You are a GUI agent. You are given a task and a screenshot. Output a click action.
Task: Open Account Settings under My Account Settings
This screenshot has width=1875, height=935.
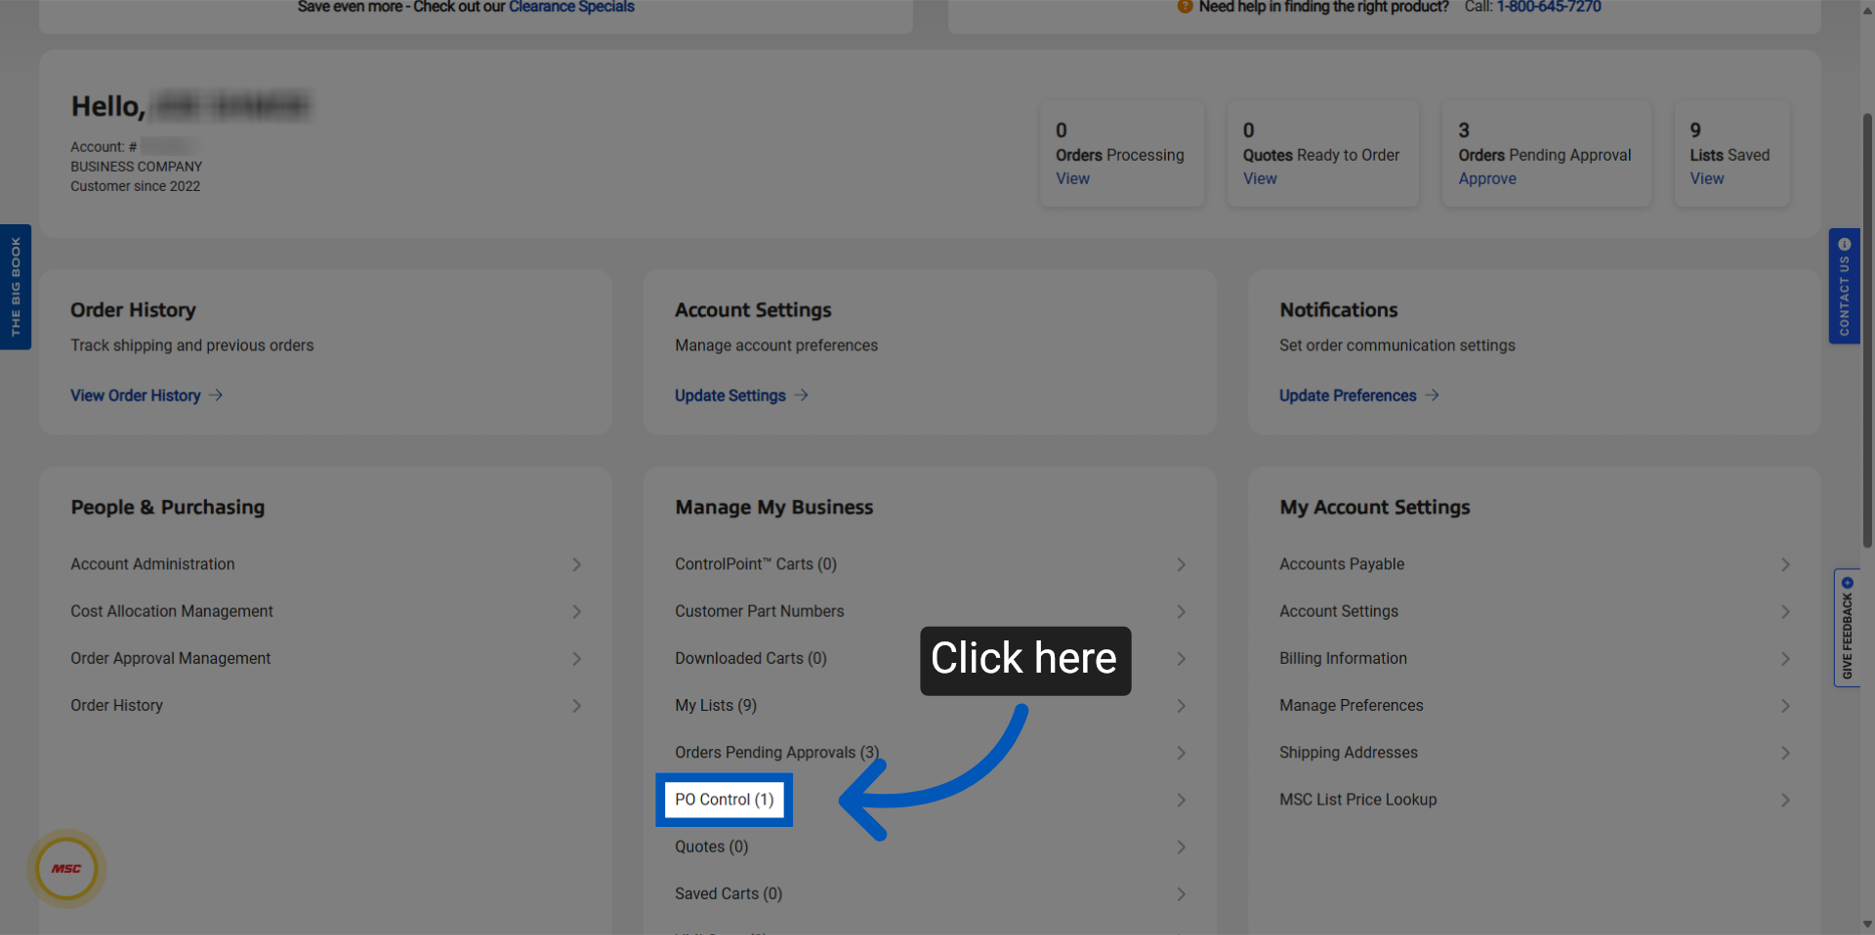point(1338,611)
